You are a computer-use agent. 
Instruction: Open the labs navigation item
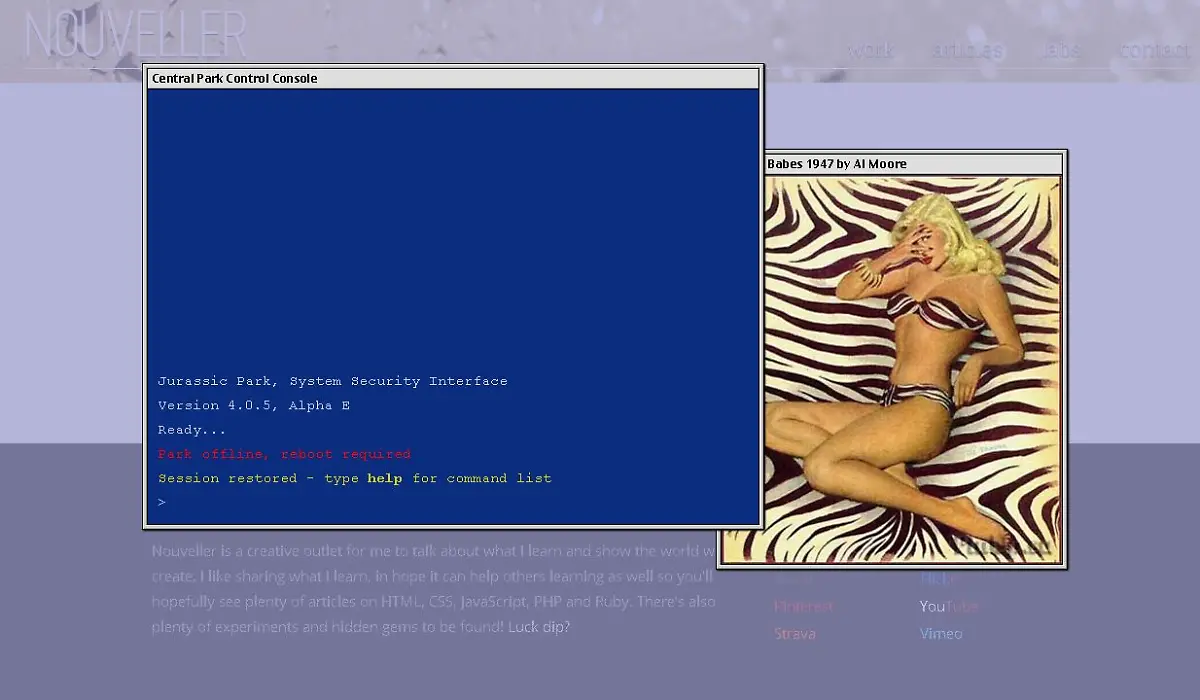[1060, 50]
